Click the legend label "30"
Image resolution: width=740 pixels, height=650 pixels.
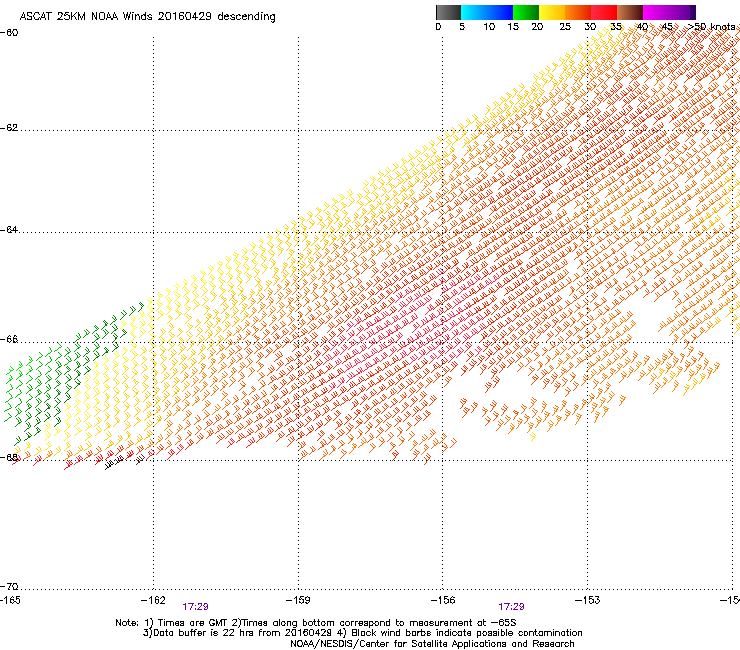[x=590, y=27]
